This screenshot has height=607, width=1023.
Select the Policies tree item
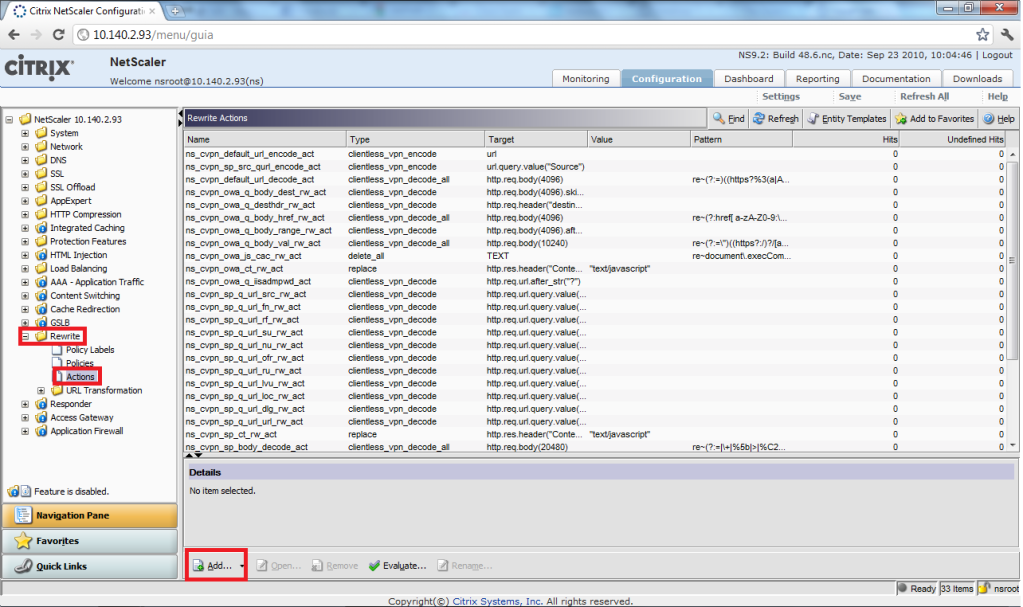pyautogui.click(x=80, y=364)
